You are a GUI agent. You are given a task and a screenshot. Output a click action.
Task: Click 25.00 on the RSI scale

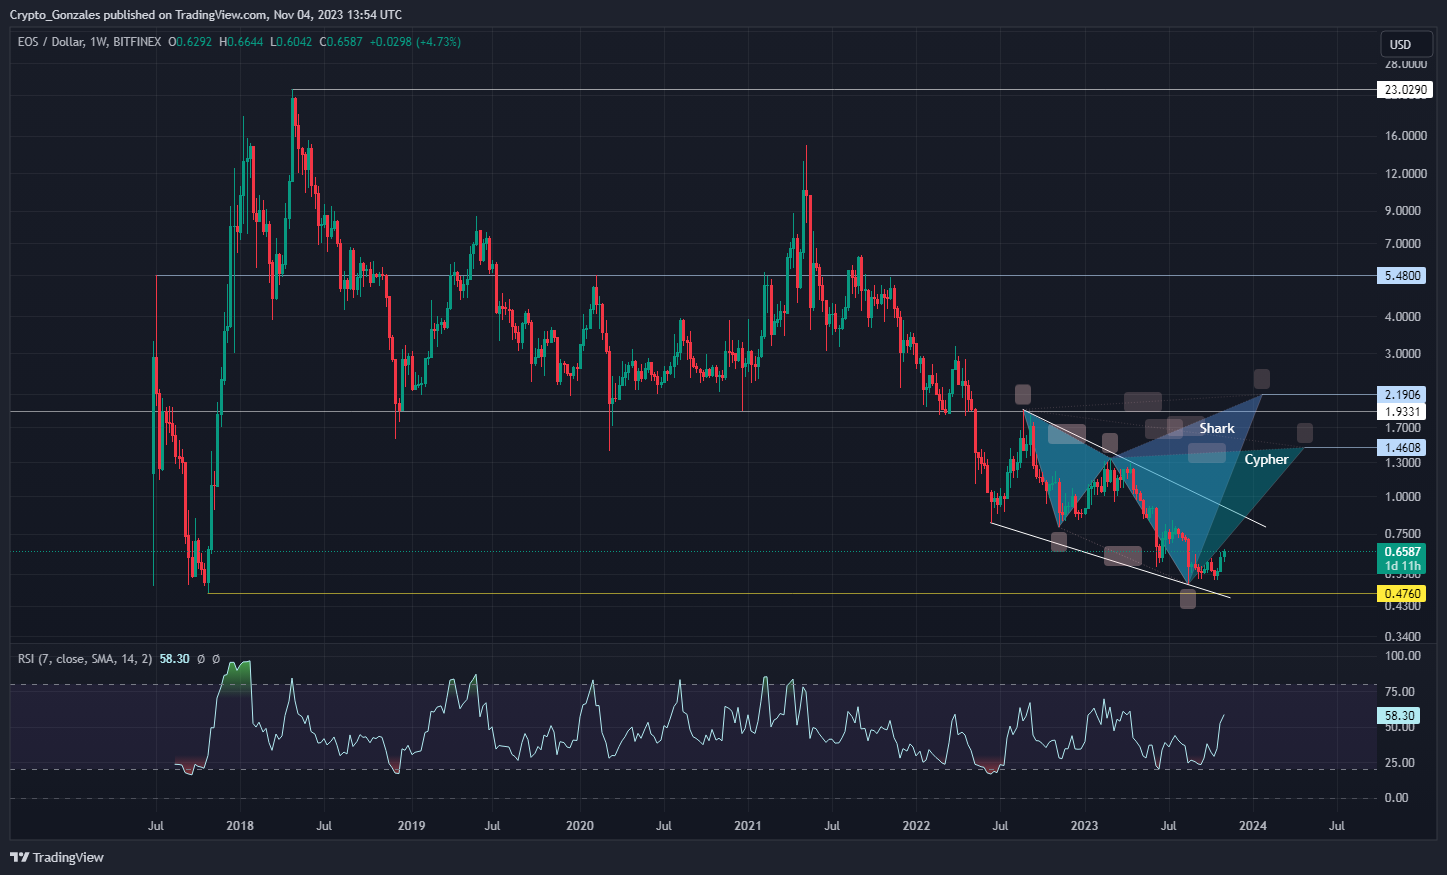click(1400, 763)
